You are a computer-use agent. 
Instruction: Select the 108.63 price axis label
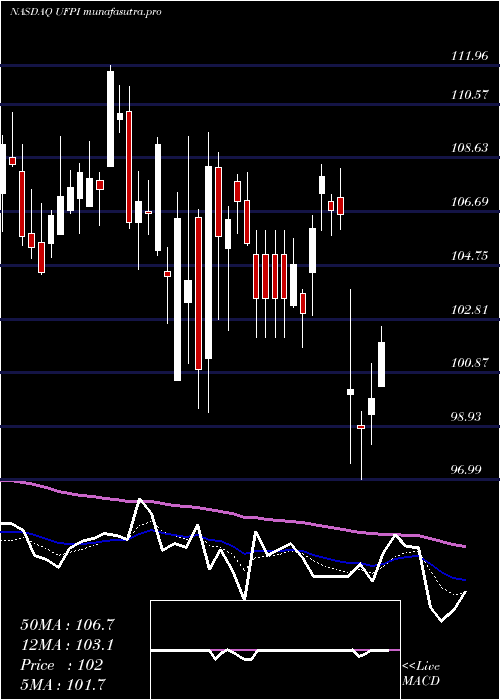pyautogui.click(x=469, y=148)
